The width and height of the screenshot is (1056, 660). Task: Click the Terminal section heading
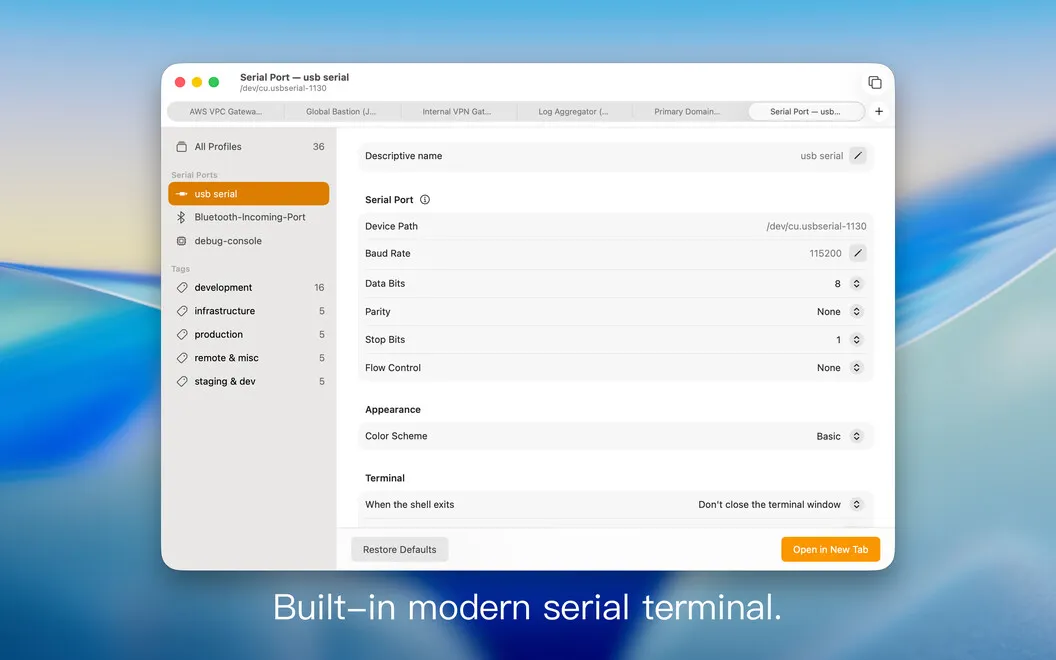(x=385, y=478)
